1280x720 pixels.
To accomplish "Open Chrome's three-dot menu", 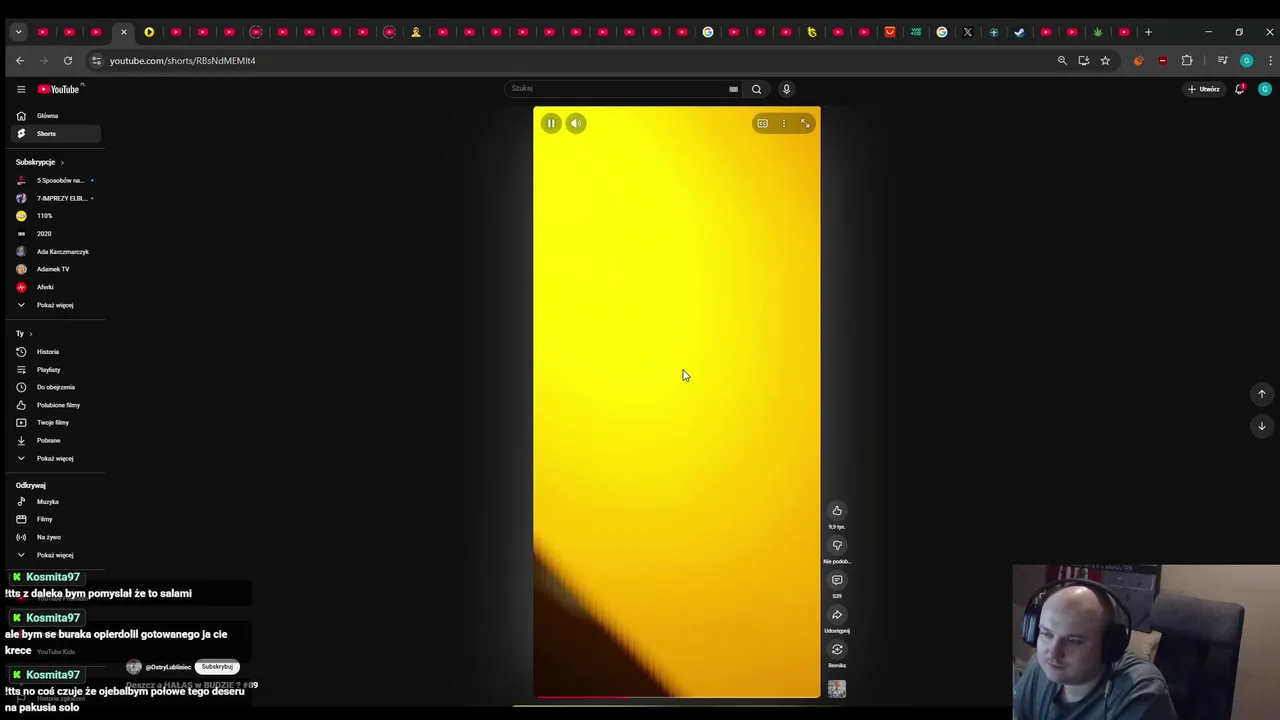I will click(x=1270, y=61).
